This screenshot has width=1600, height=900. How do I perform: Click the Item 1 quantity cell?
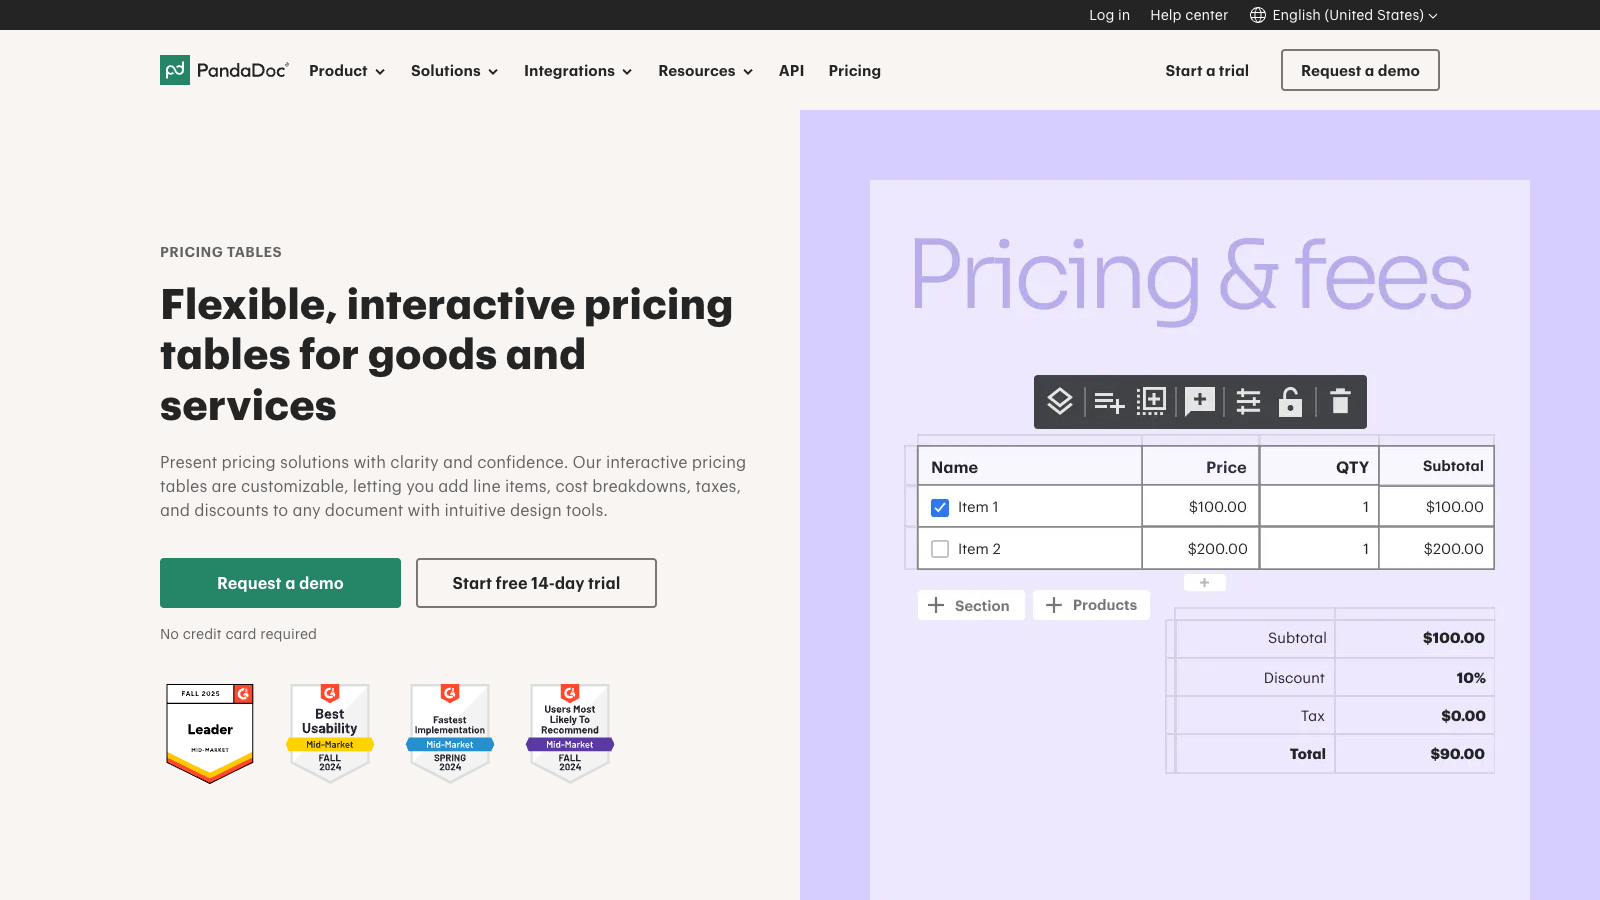[x=1319, y=507]
